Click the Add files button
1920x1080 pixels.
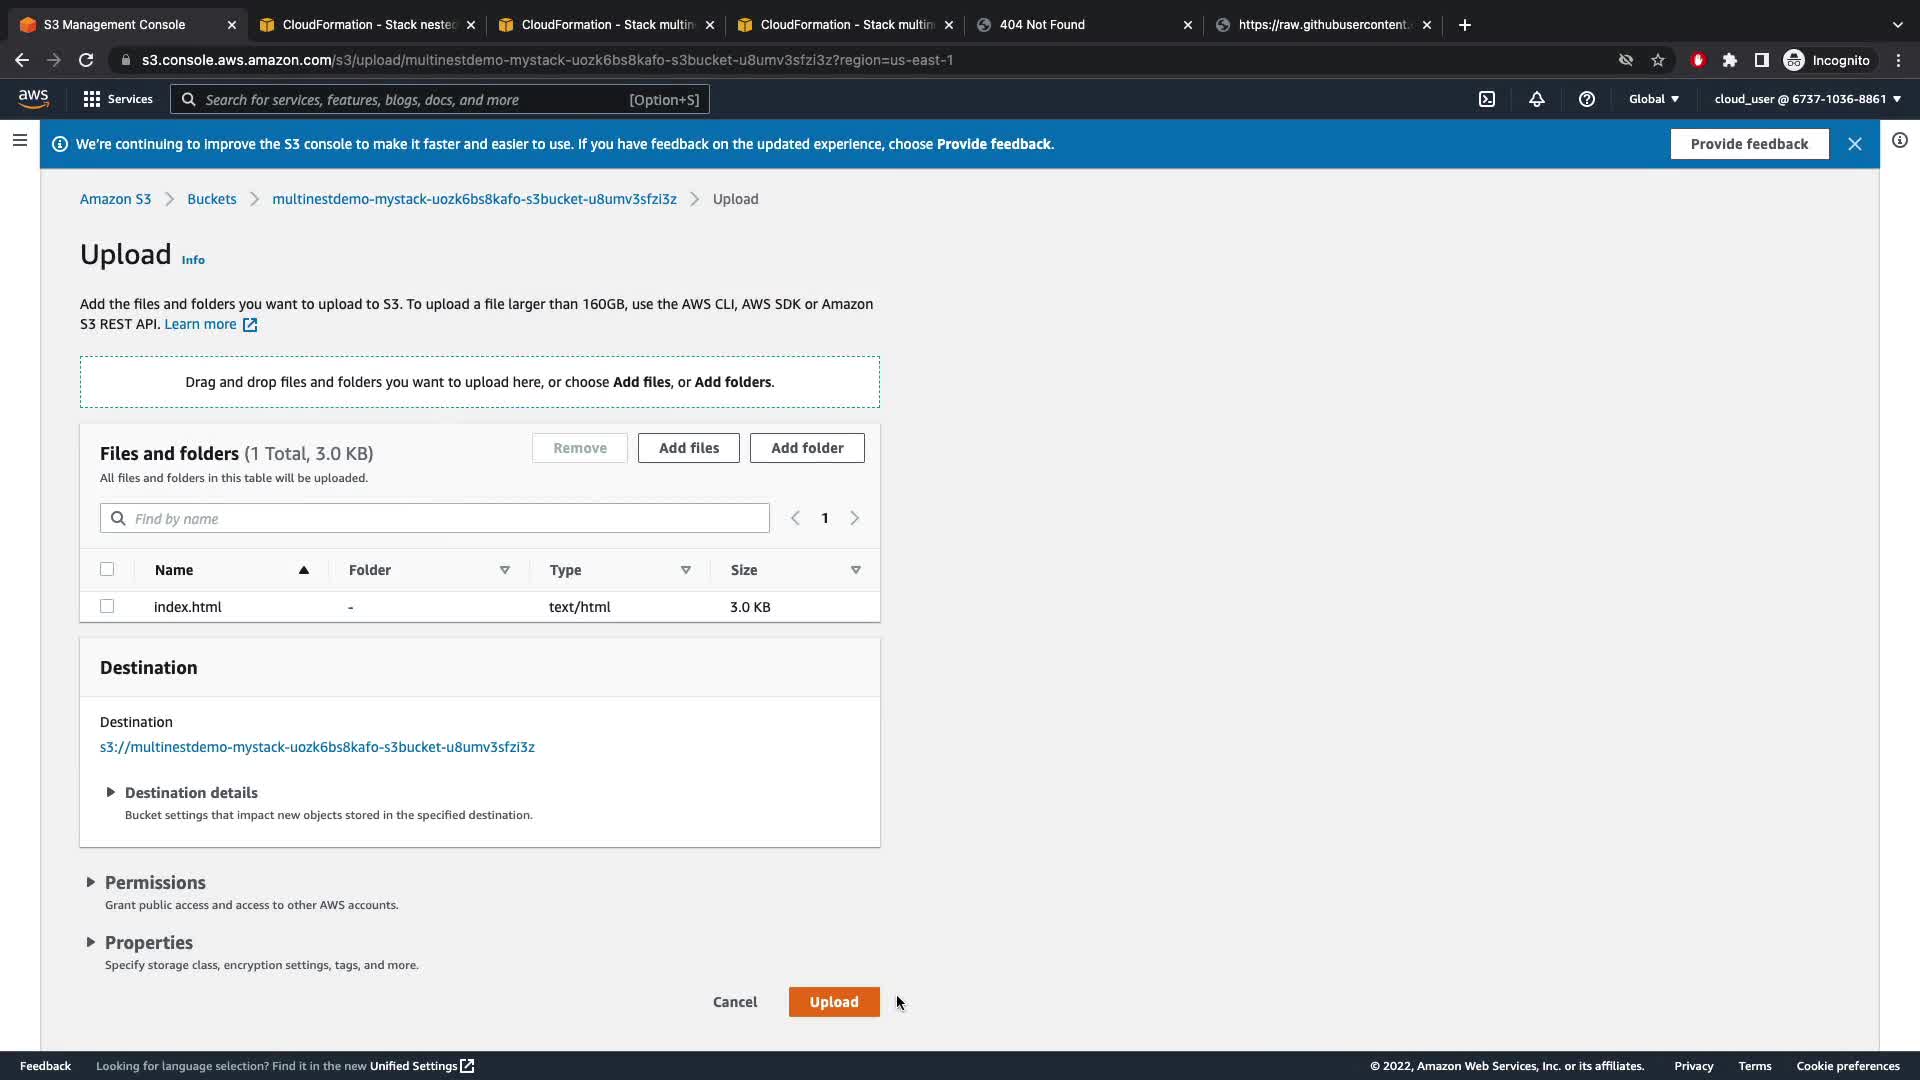pos(688,448)
